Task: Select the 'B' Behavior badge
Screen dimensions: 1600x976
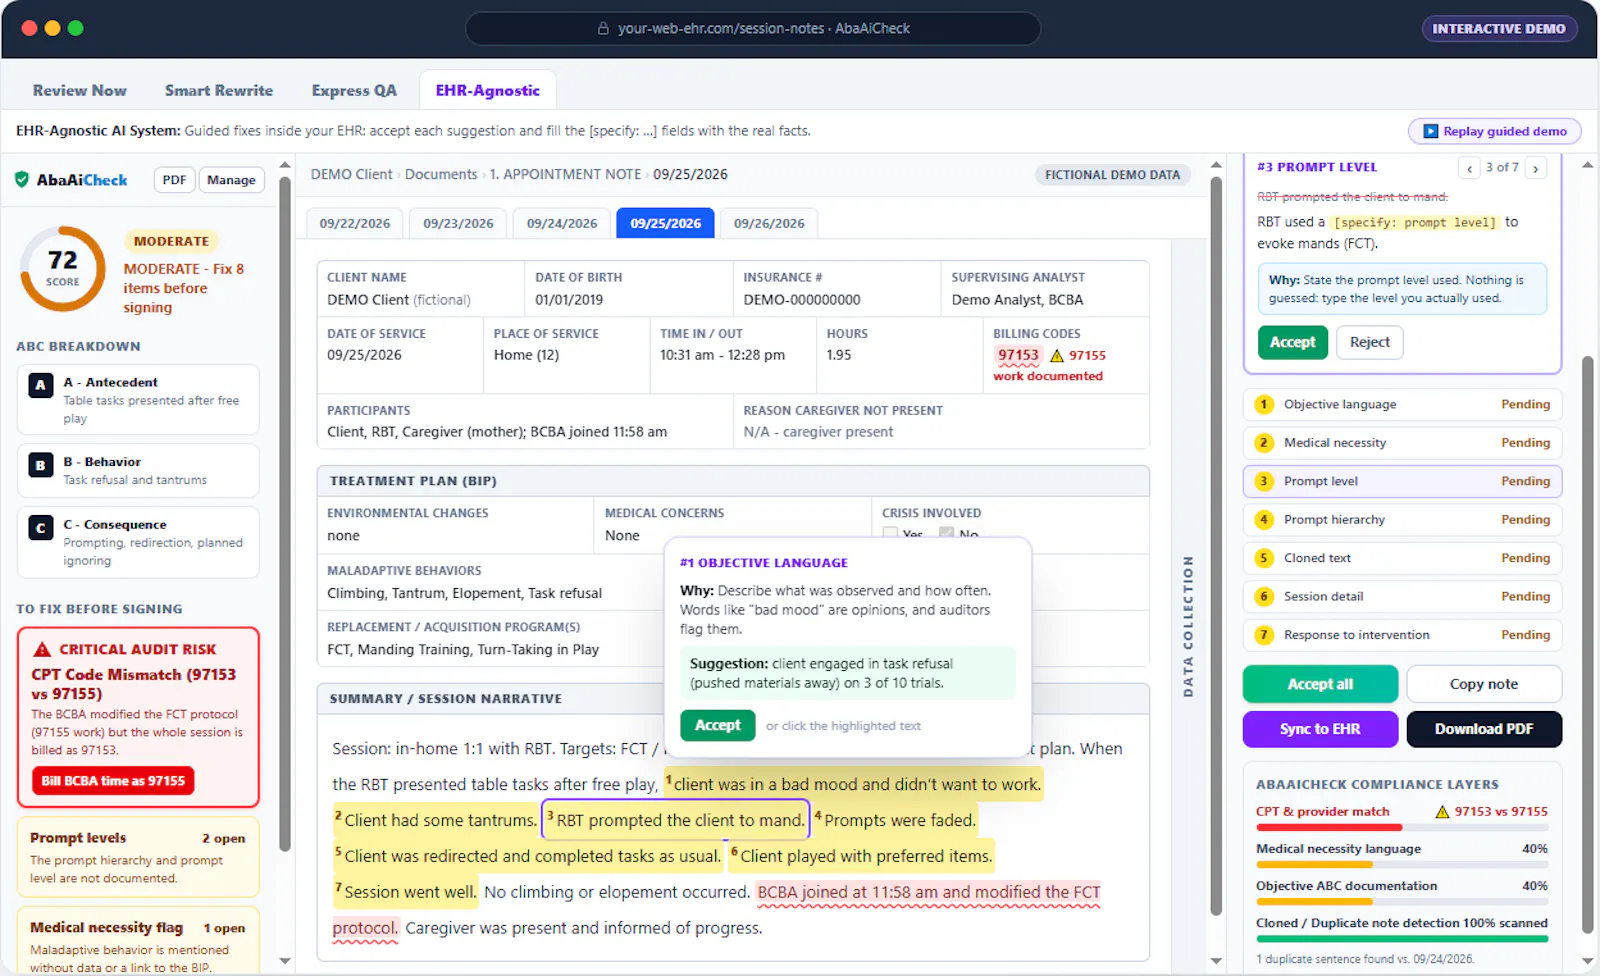Action: (x=41, y=465)
